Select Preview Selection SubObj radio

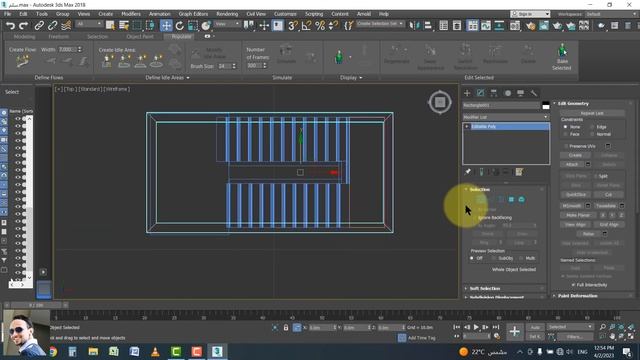493,258
